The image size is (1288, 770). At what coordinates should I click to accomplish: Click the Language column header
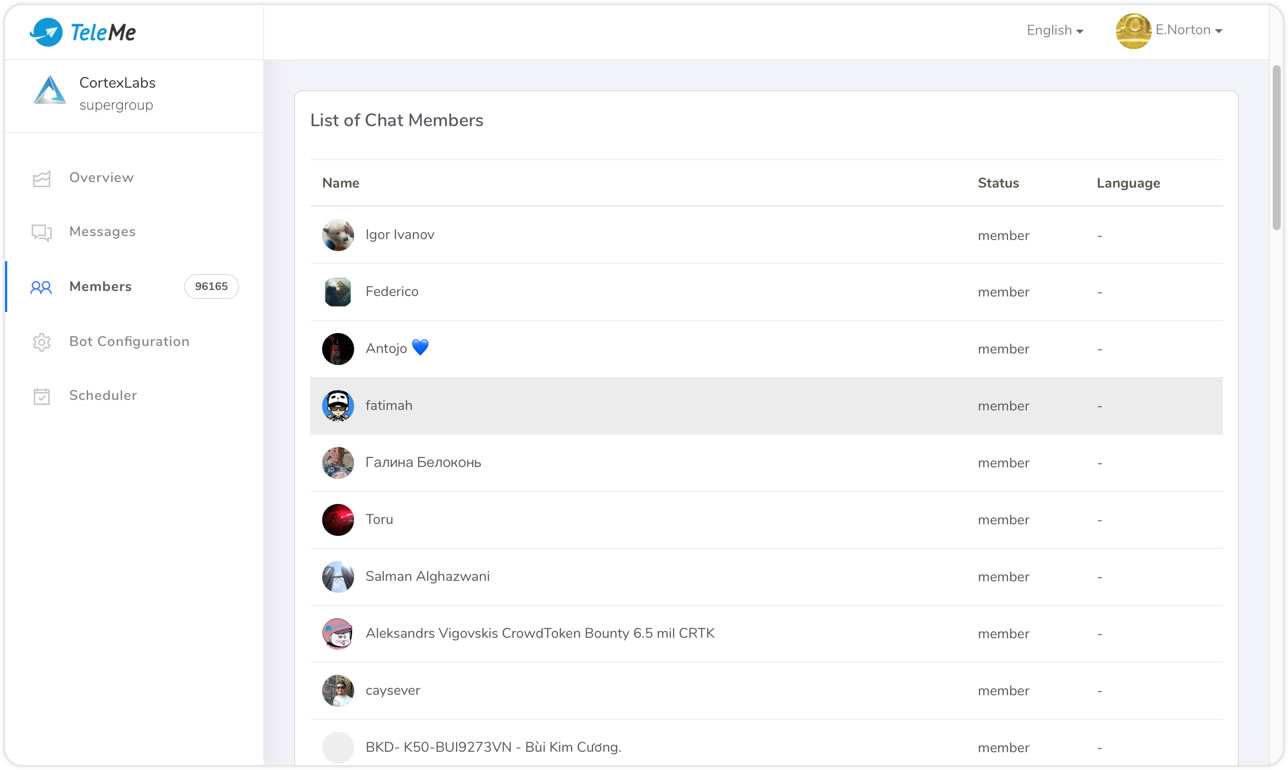(1128, 183)
